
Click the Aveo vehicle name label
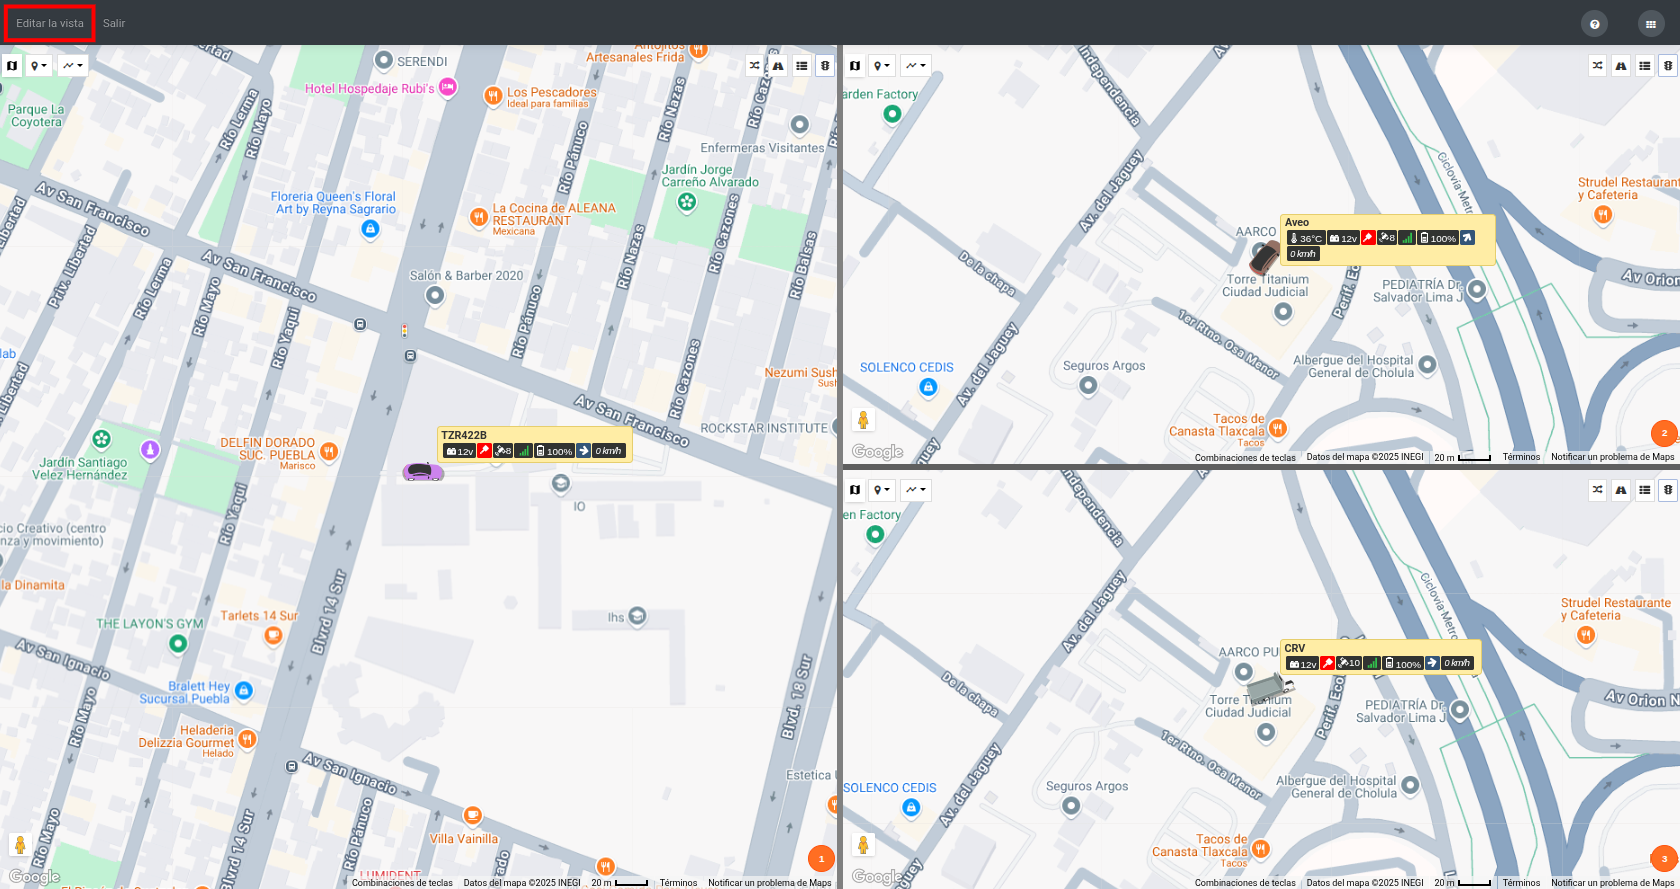(1297, 222)
